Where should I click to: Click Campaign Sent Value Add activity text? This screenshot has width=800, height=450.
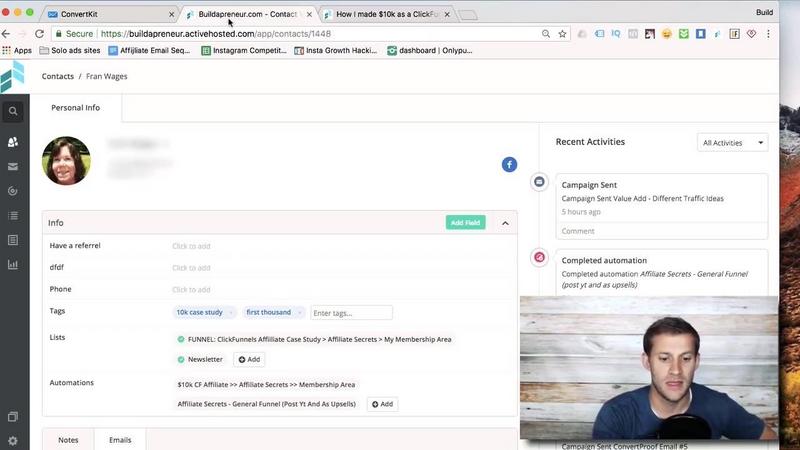pos(642,198)
